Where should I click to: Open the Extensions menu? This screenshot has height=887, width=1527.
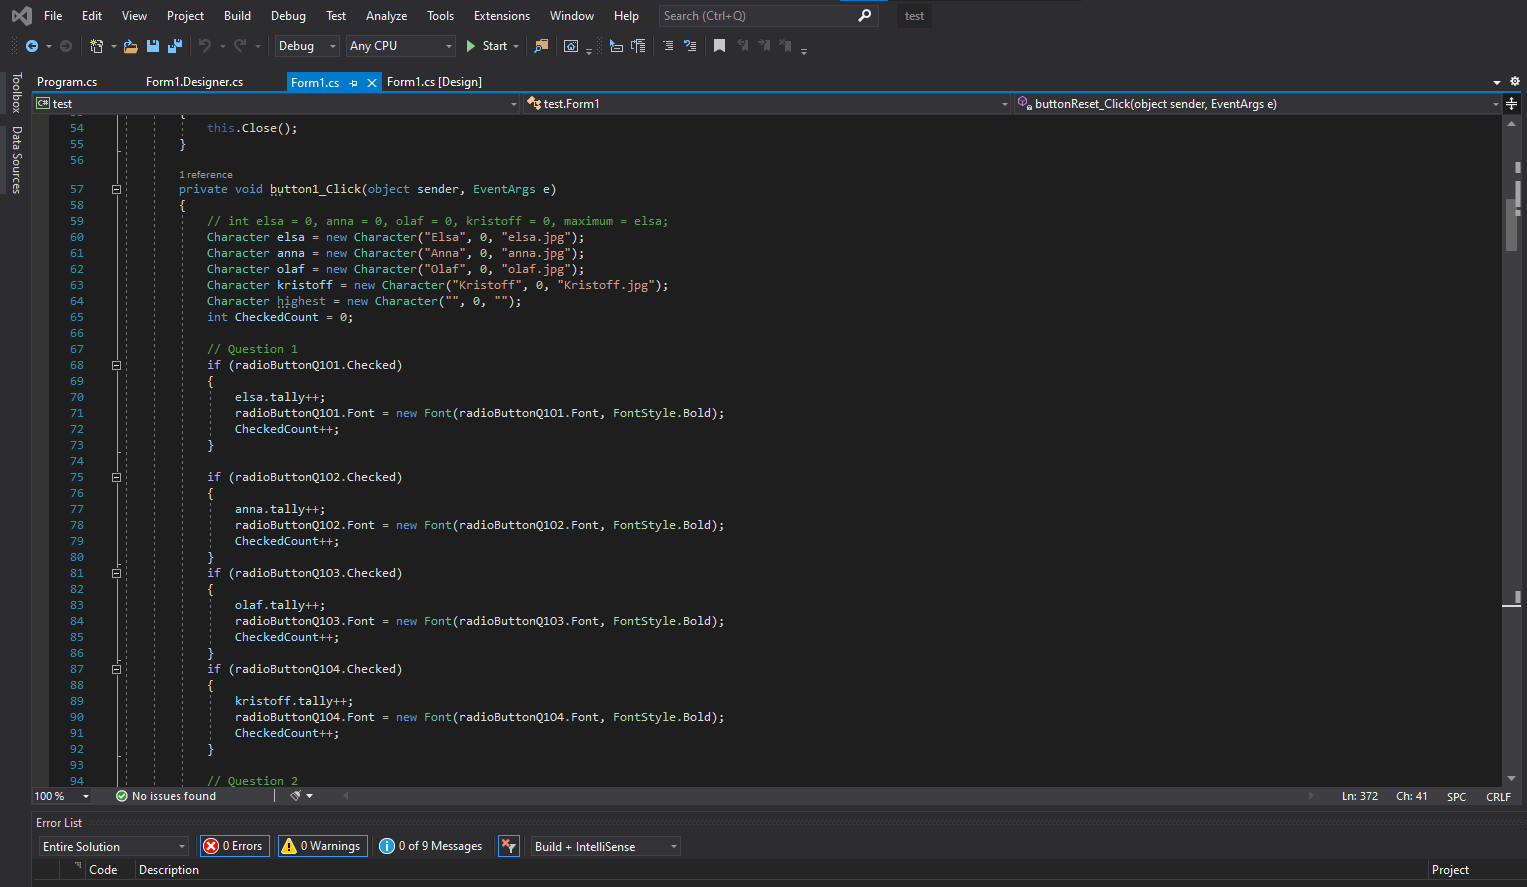501,16
